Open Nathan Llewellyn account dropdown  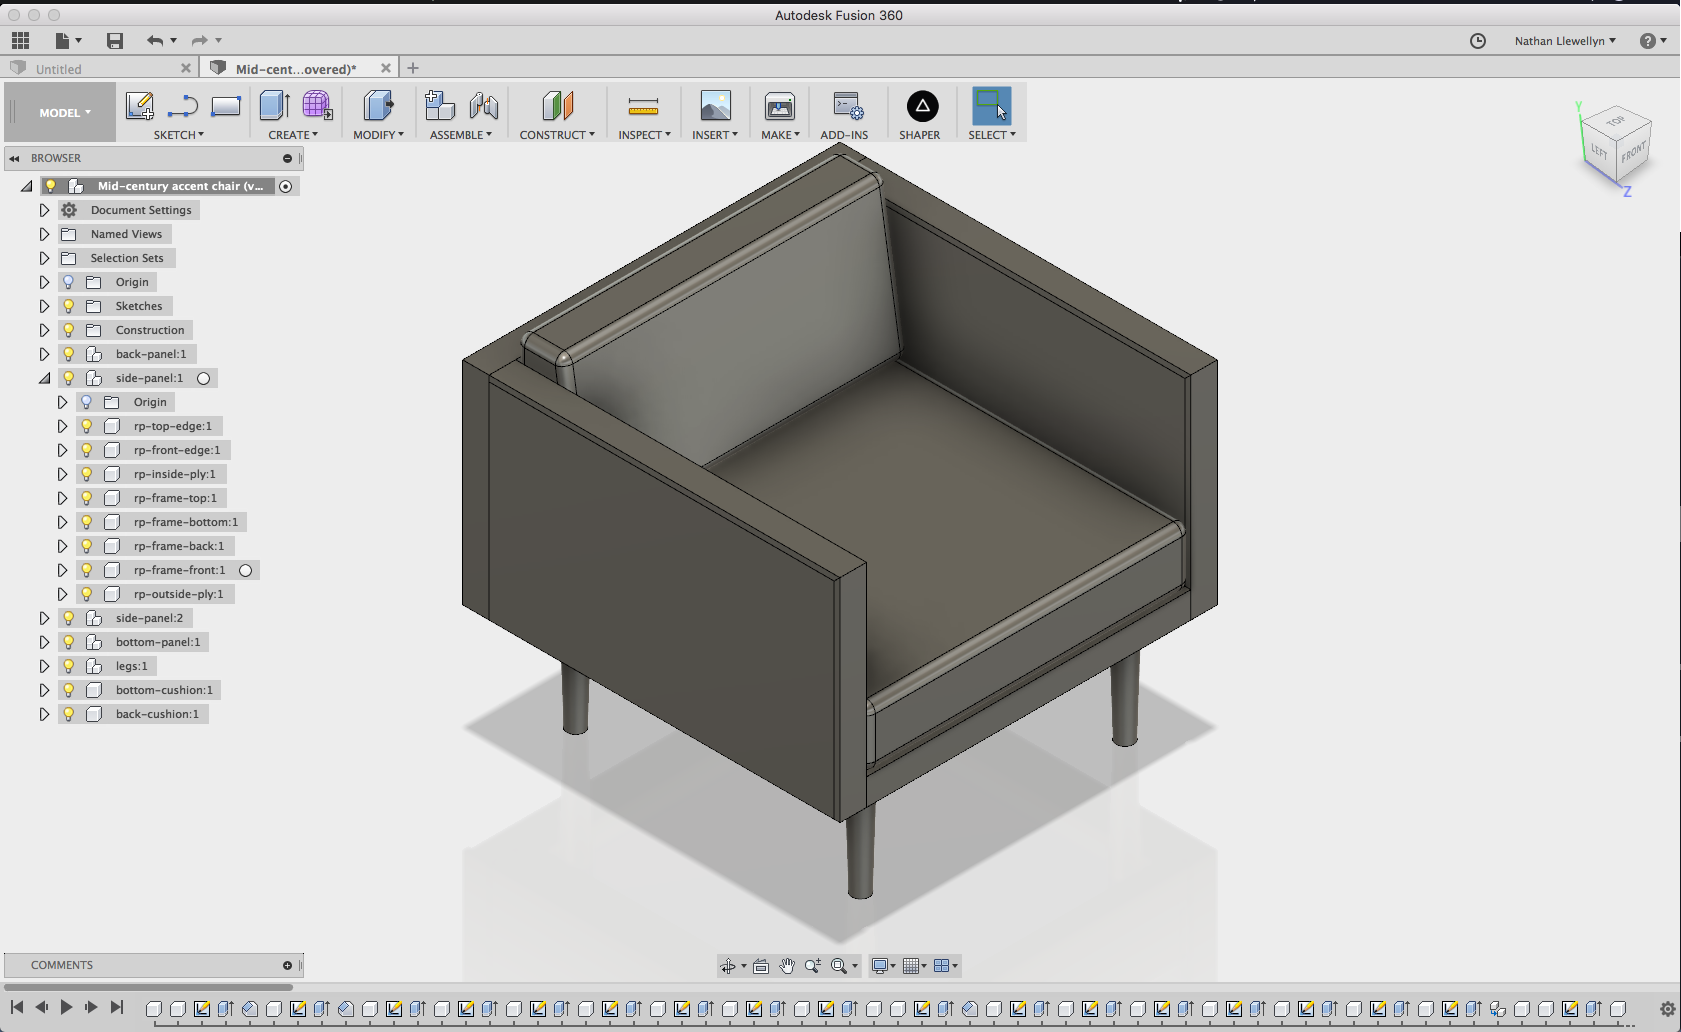coord(1565,41)
